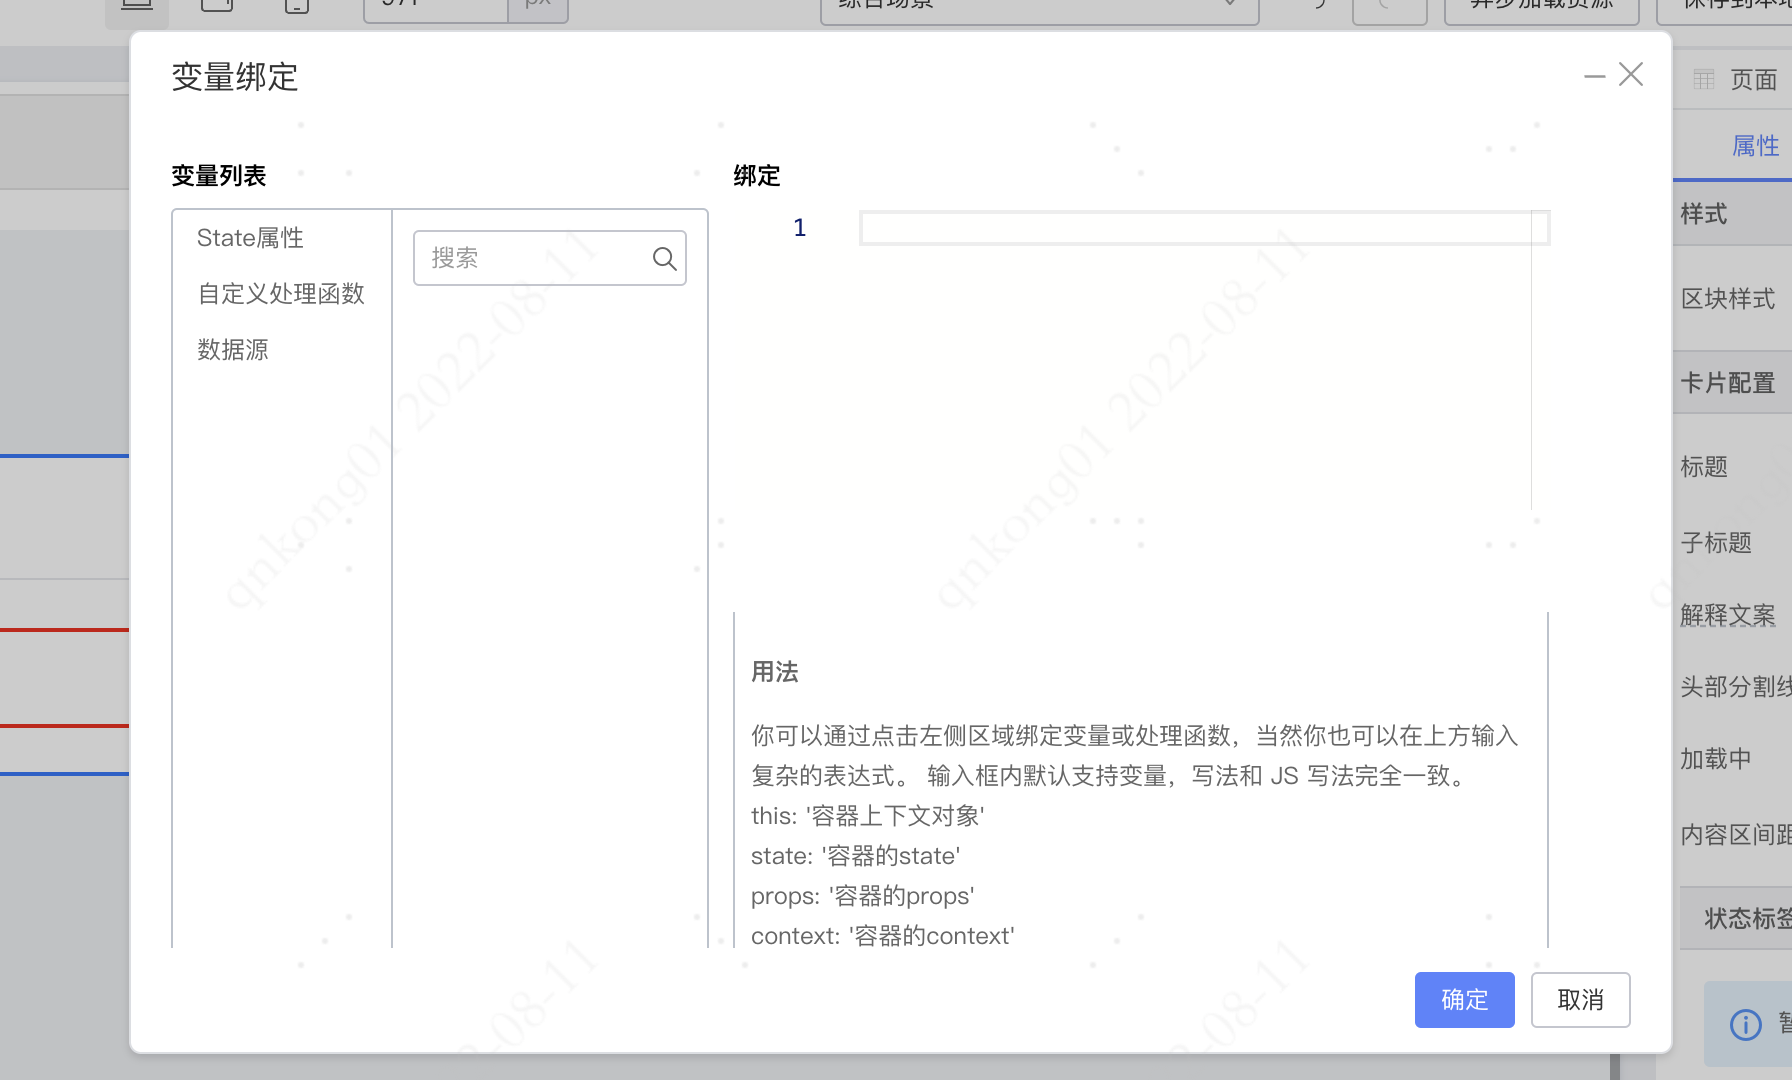This screenshot has width=1792, height=1080.
Task: Click the 加载中 property label
Action: [1716, 759]
